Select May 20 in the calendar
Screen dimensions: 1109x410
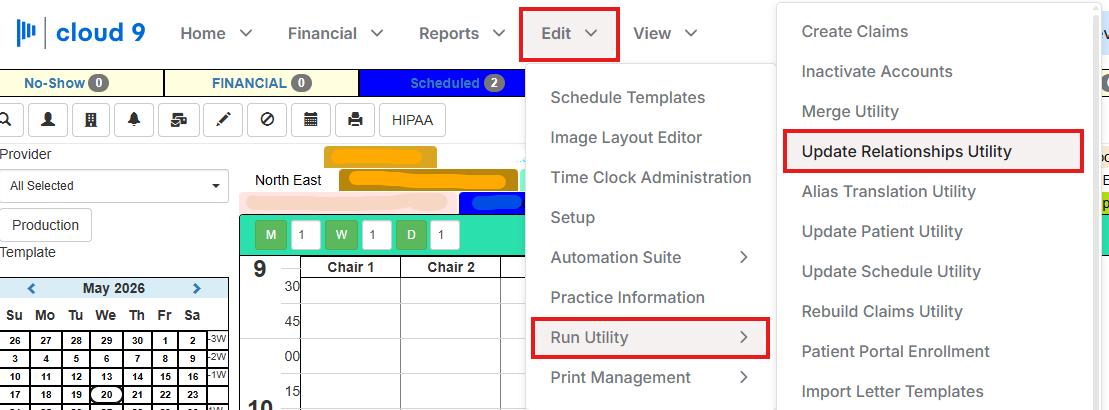107,394
